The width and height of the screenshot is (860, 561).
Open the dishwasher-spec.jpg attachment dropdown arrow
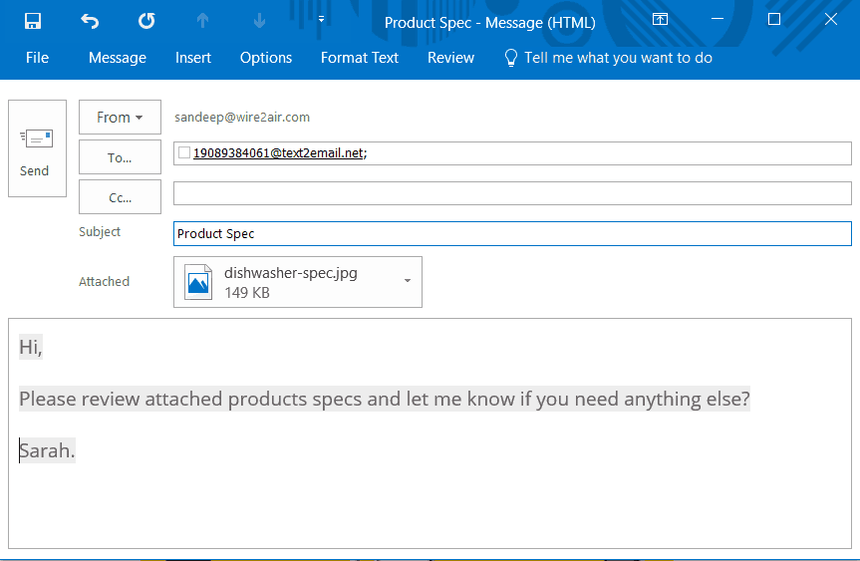click(x=407, y=282)
